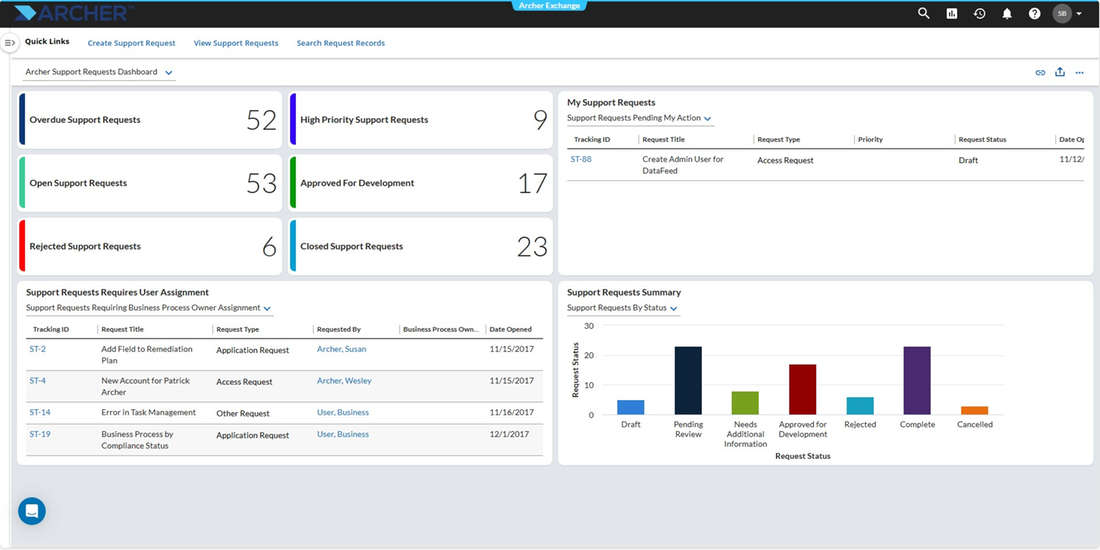
Task: Expand Support Requests Pending My Action dropdown
Action: (x=640, y=119)
